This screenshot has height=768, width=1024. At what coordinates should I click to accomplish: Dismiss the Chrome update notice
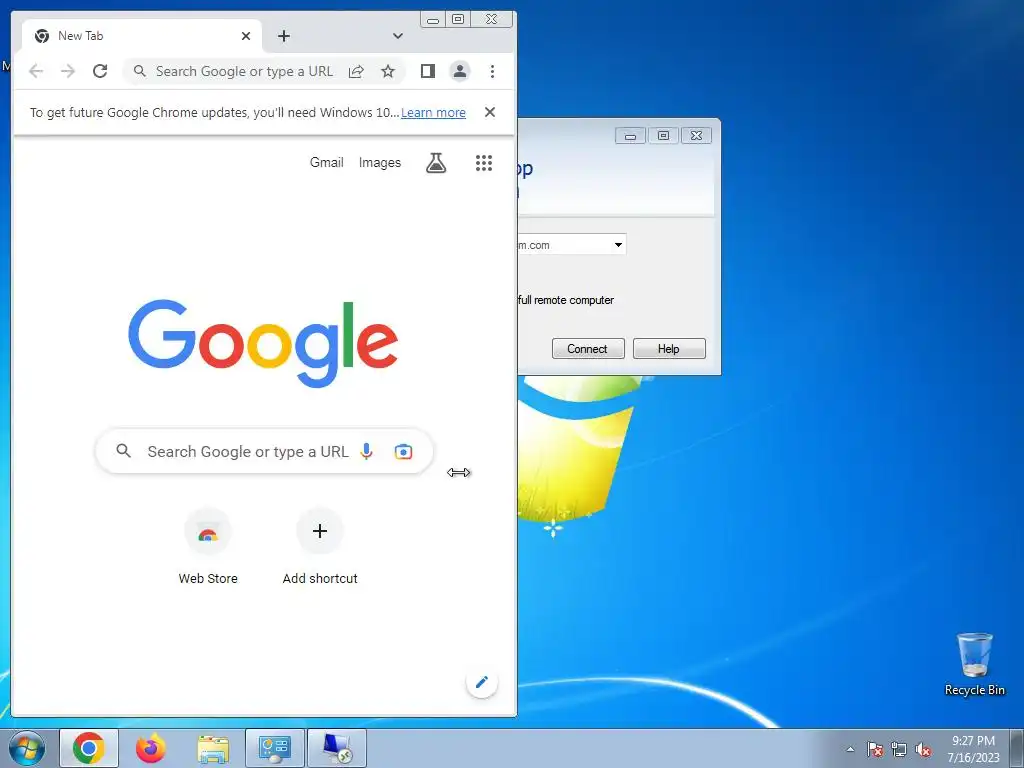click(x=490, y=112)
